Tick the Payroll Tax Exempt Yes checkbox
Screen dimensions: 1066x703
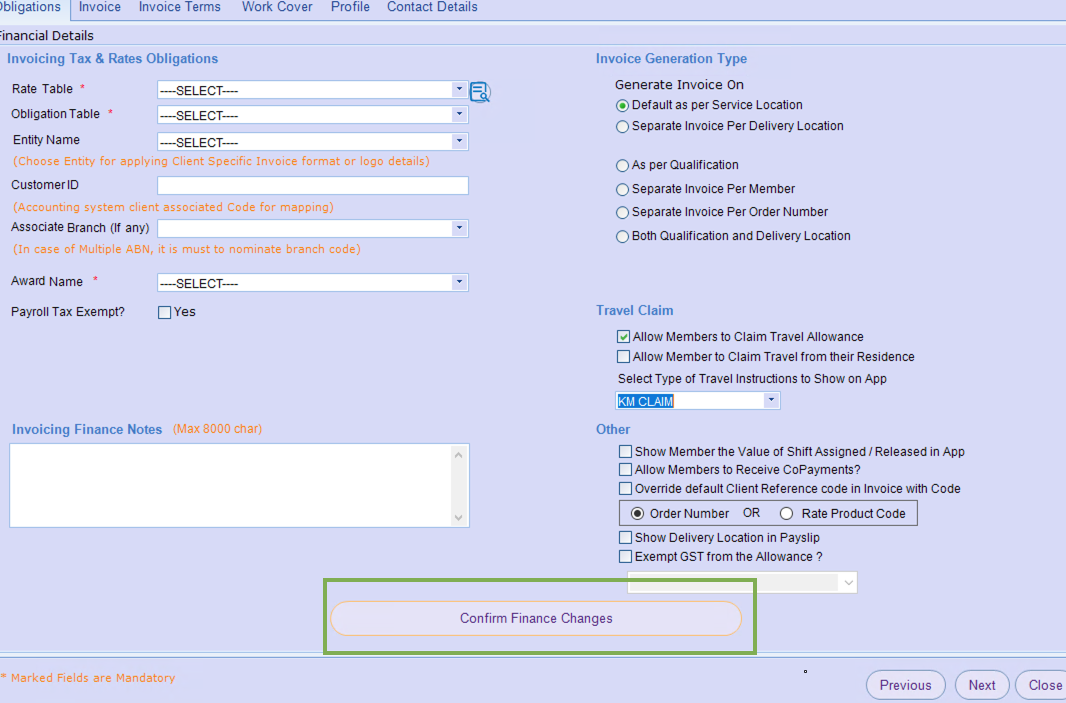(x=165, y=312)
